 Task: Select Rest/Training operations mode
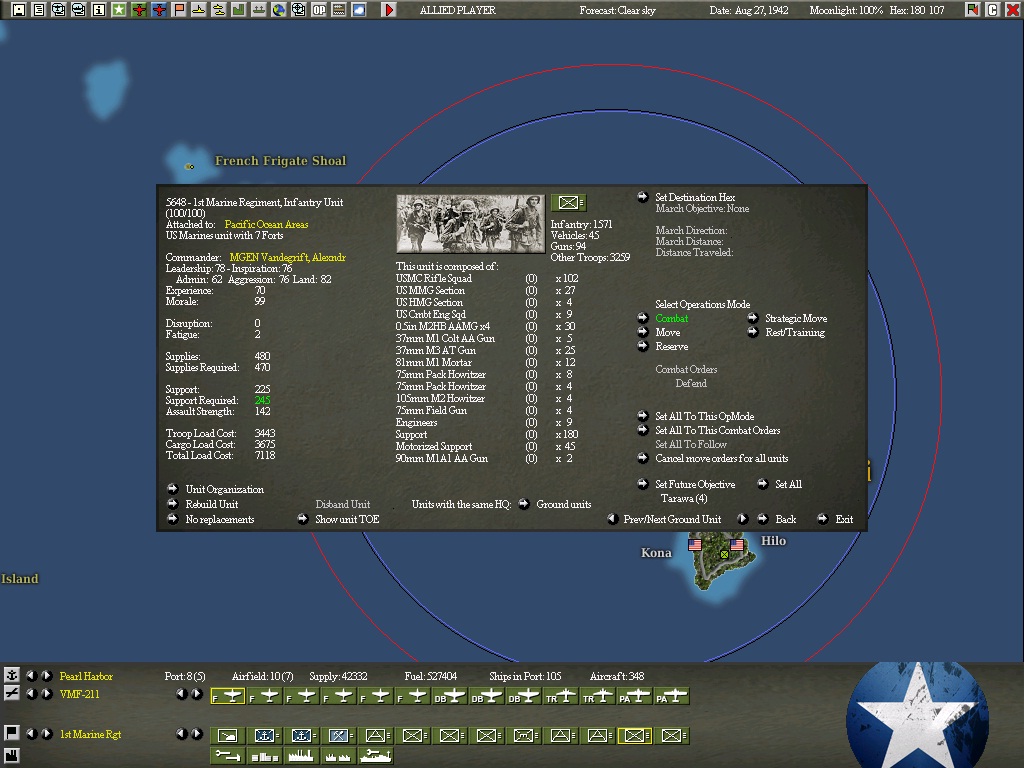tap(752, 333)
